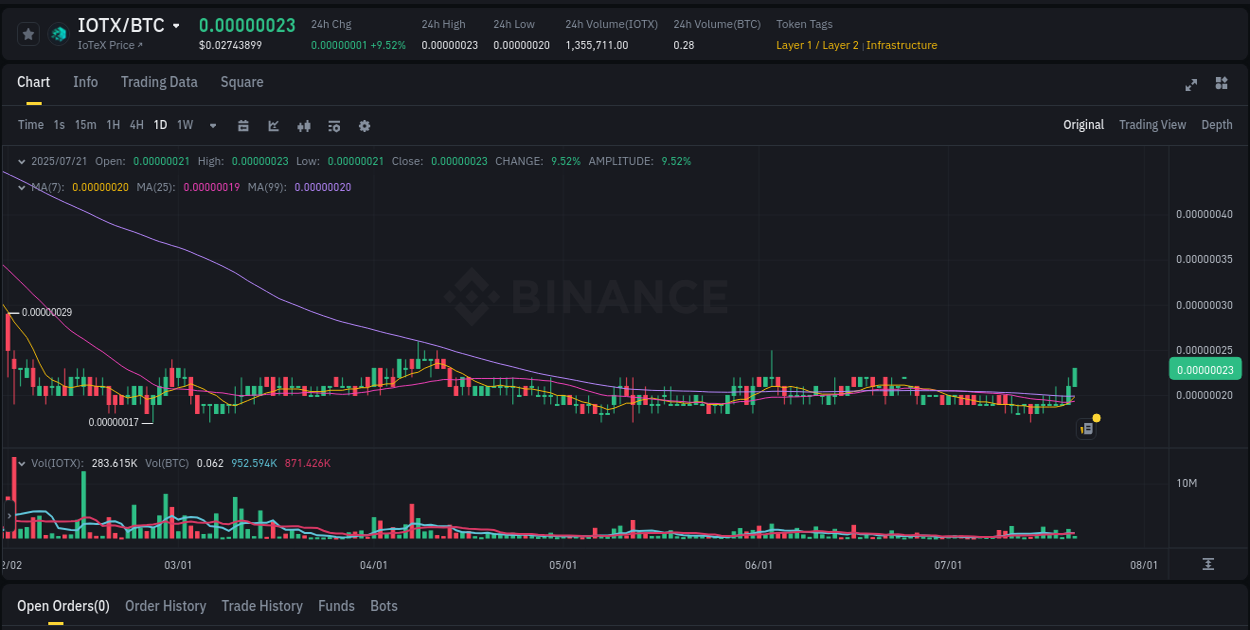Open the order preview icon with yellow dot

(1087, 428)
